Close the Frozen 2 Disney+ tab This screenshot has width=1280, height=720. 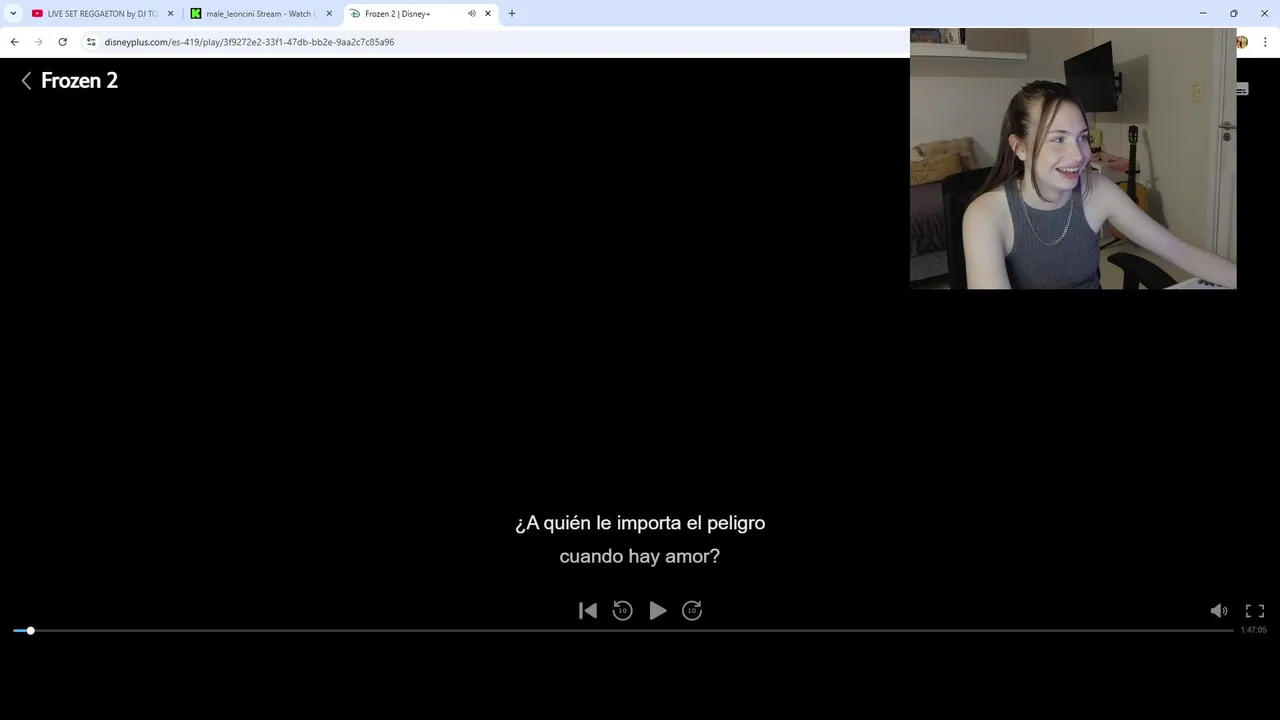coord(488,14)
